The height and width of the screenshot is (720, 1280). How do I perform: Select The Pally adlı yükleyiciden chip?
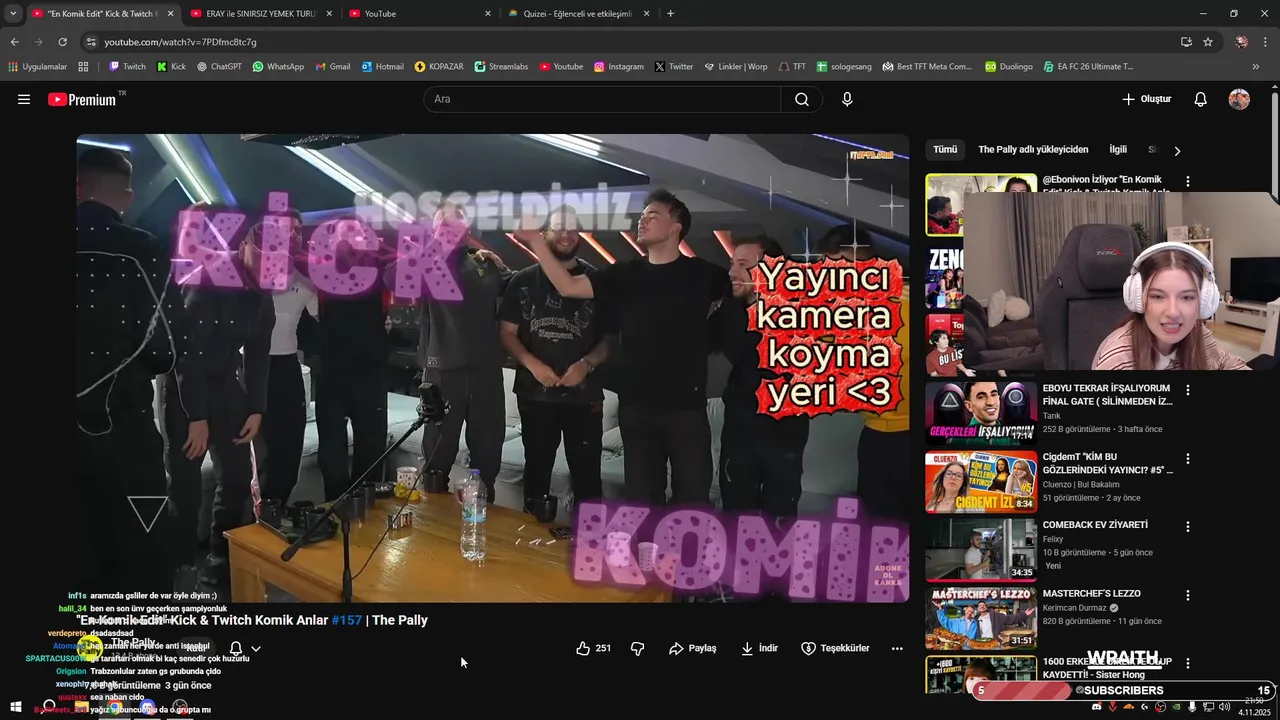1033,150
